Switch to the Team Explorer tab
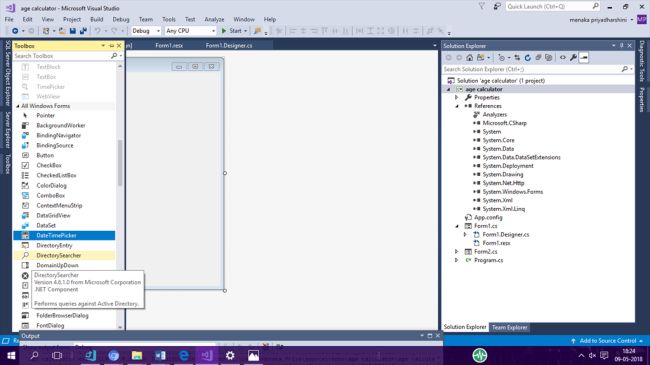 click(509, 327)
